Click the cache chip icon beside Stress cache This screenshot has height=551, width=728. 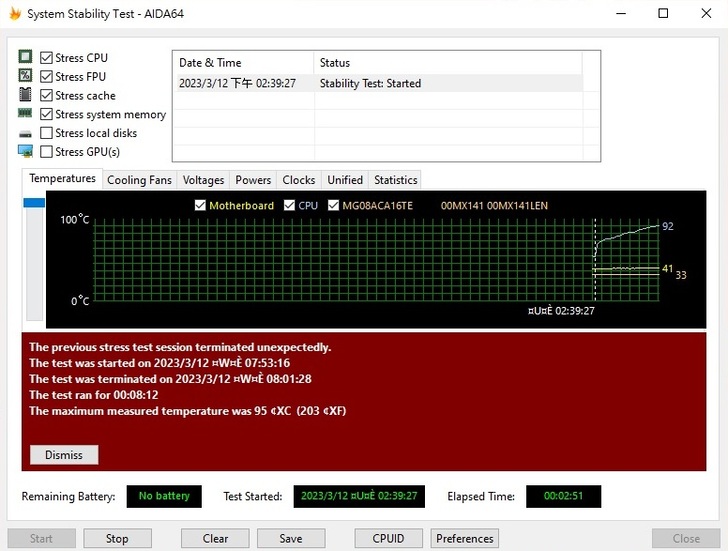point(25,95)
